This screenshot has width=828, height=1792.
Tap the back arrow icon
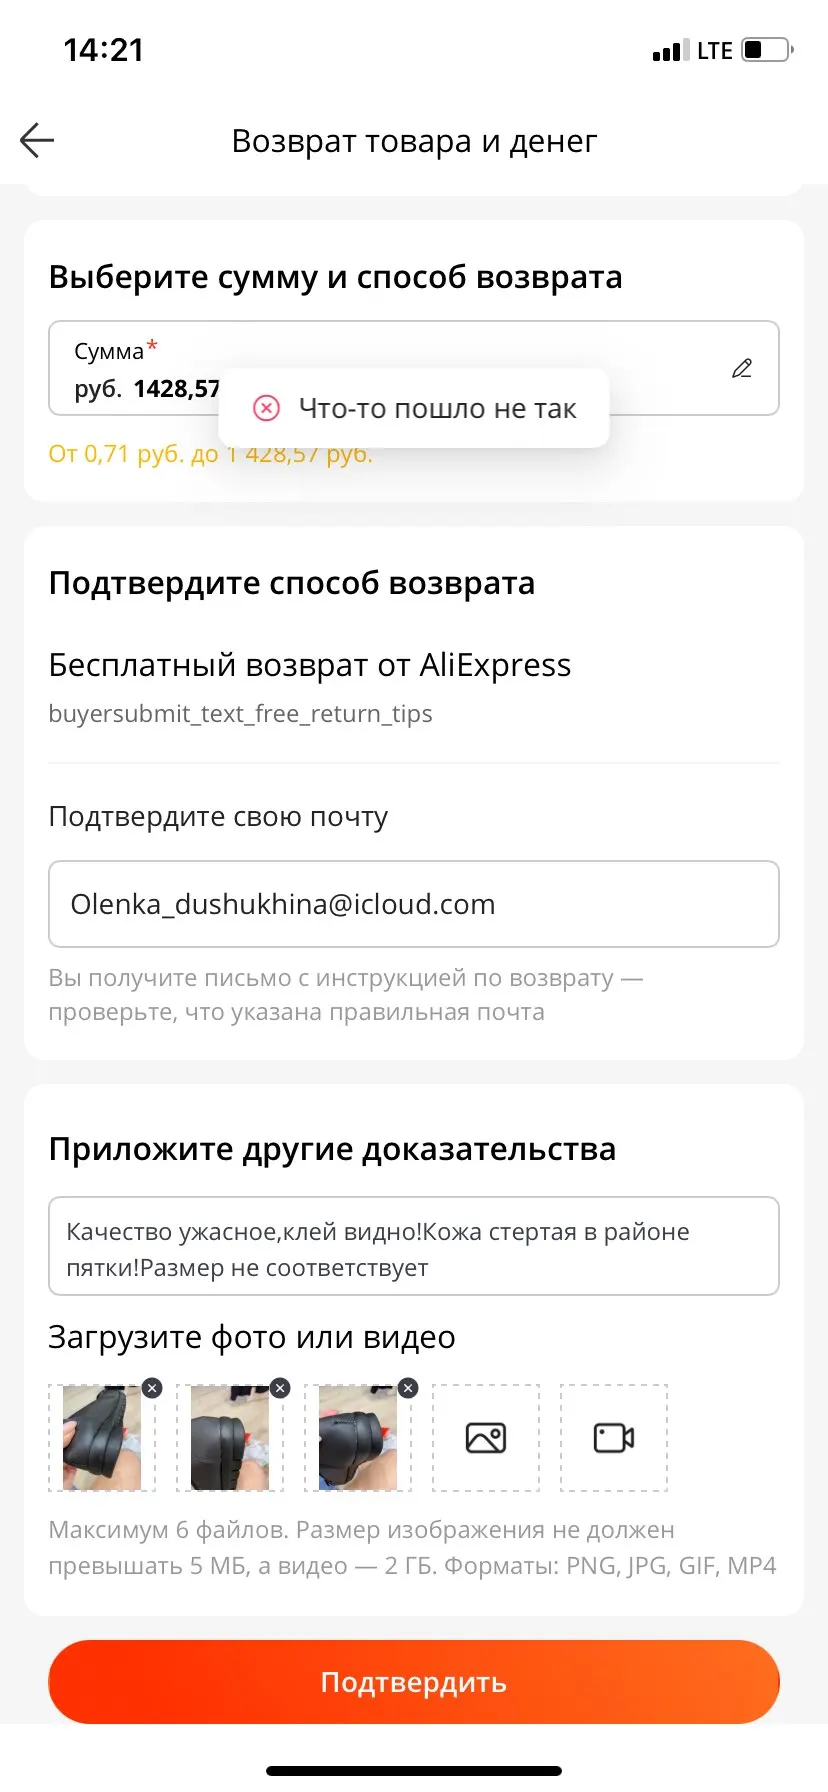point(37,140)
